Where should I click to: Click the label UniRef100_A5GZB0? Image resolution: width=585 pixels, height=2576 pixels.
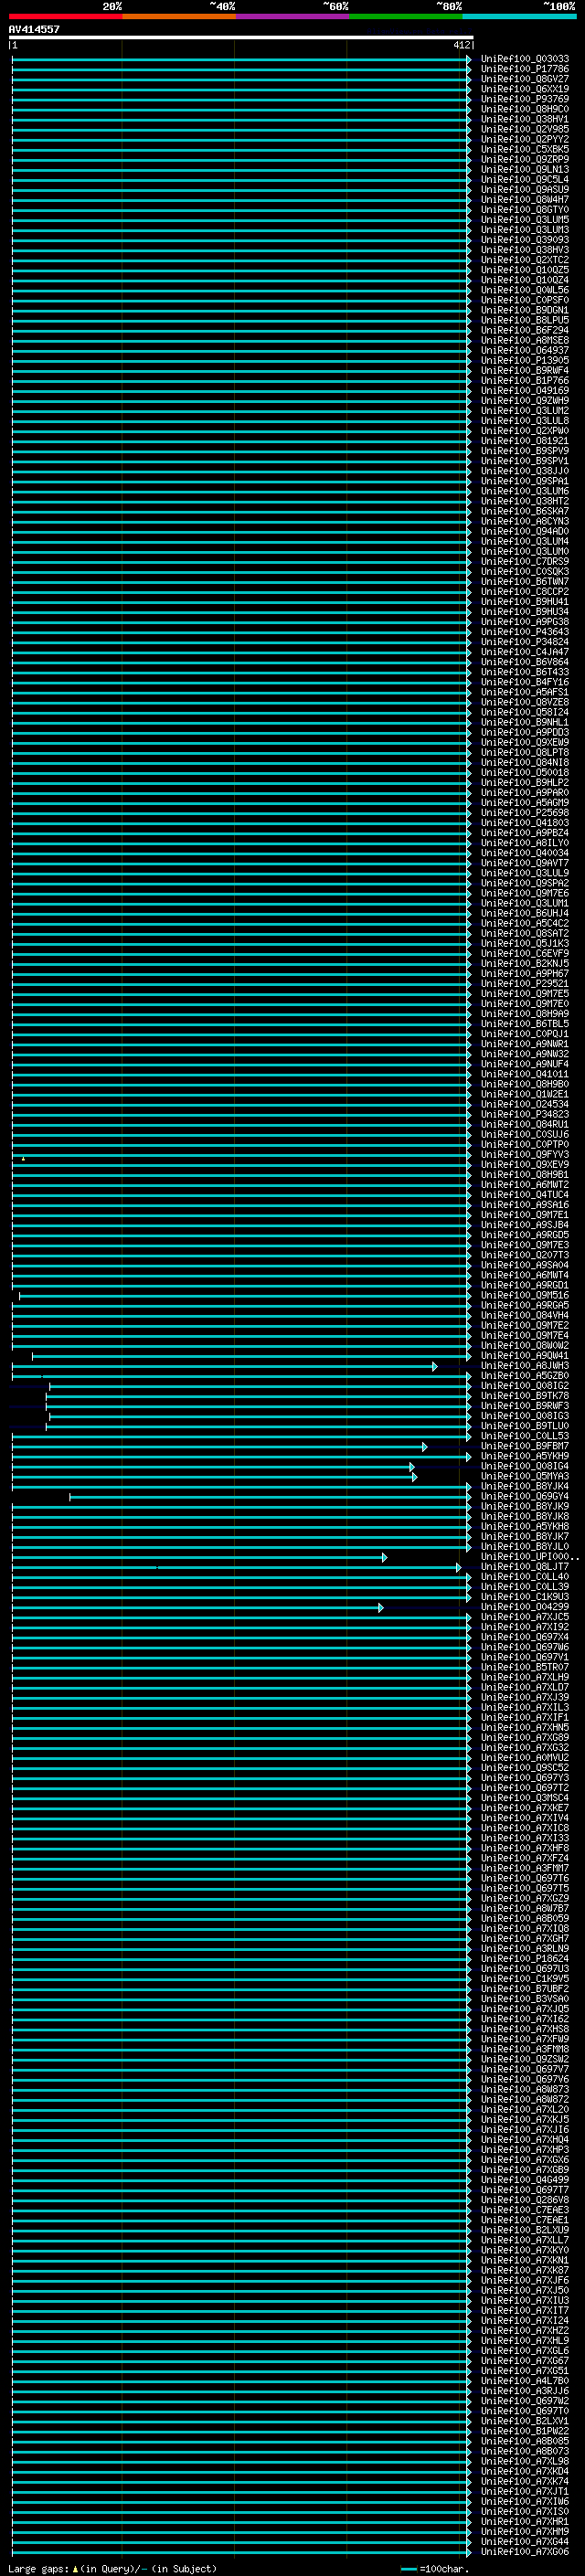(524, 1375)
